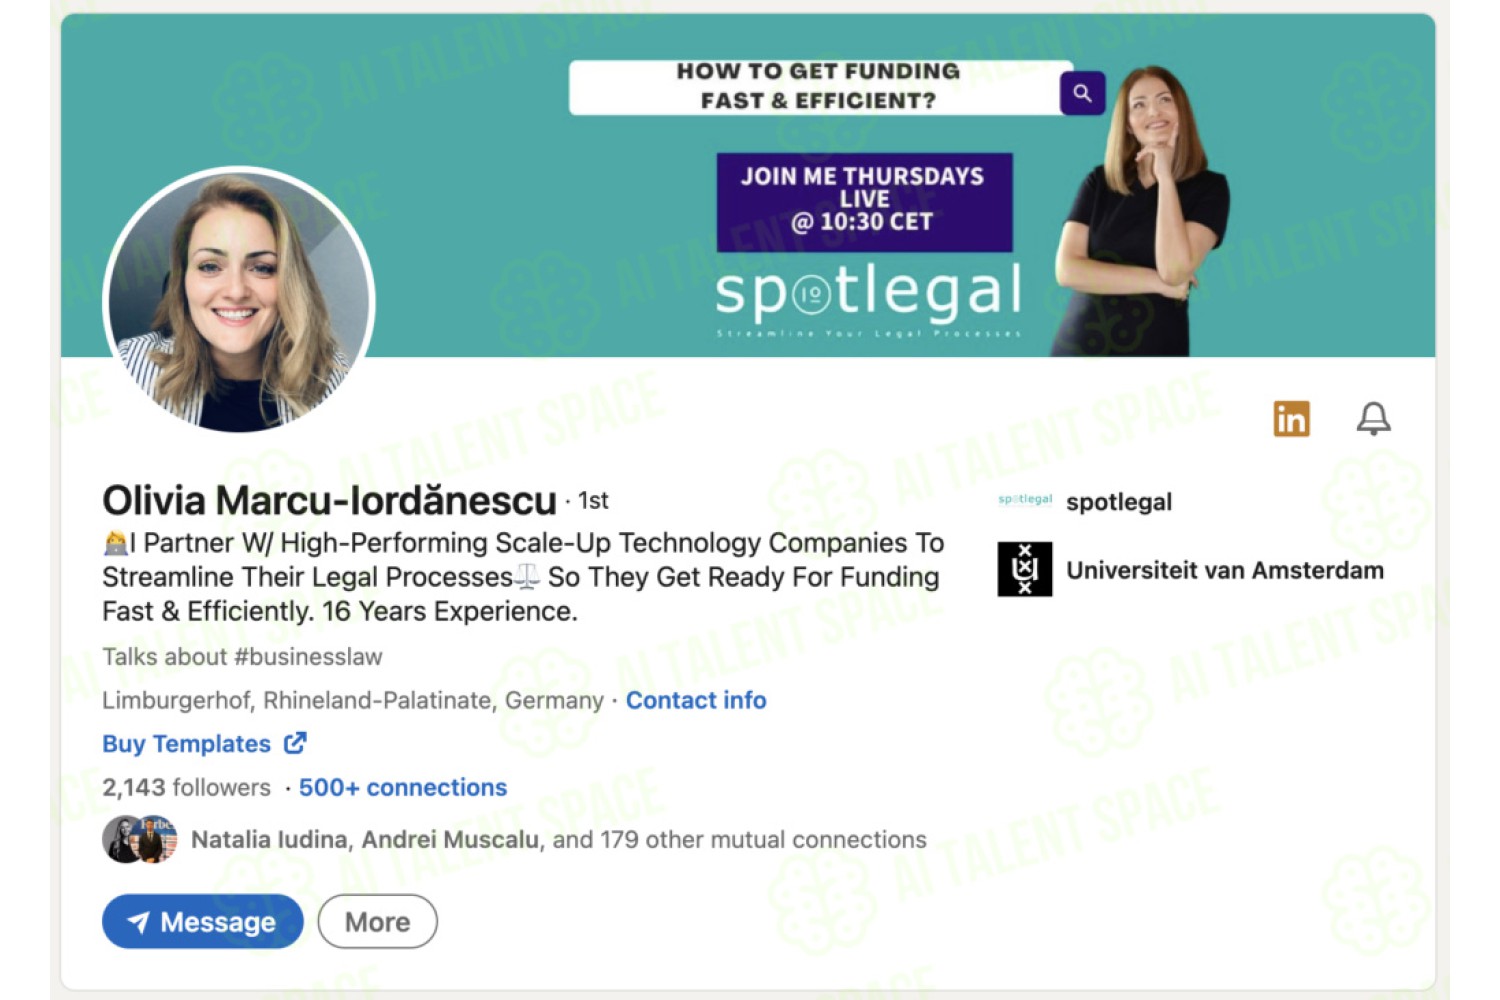Click the paper plane icon on Message

pyautogui.click(x=138, y=922)
